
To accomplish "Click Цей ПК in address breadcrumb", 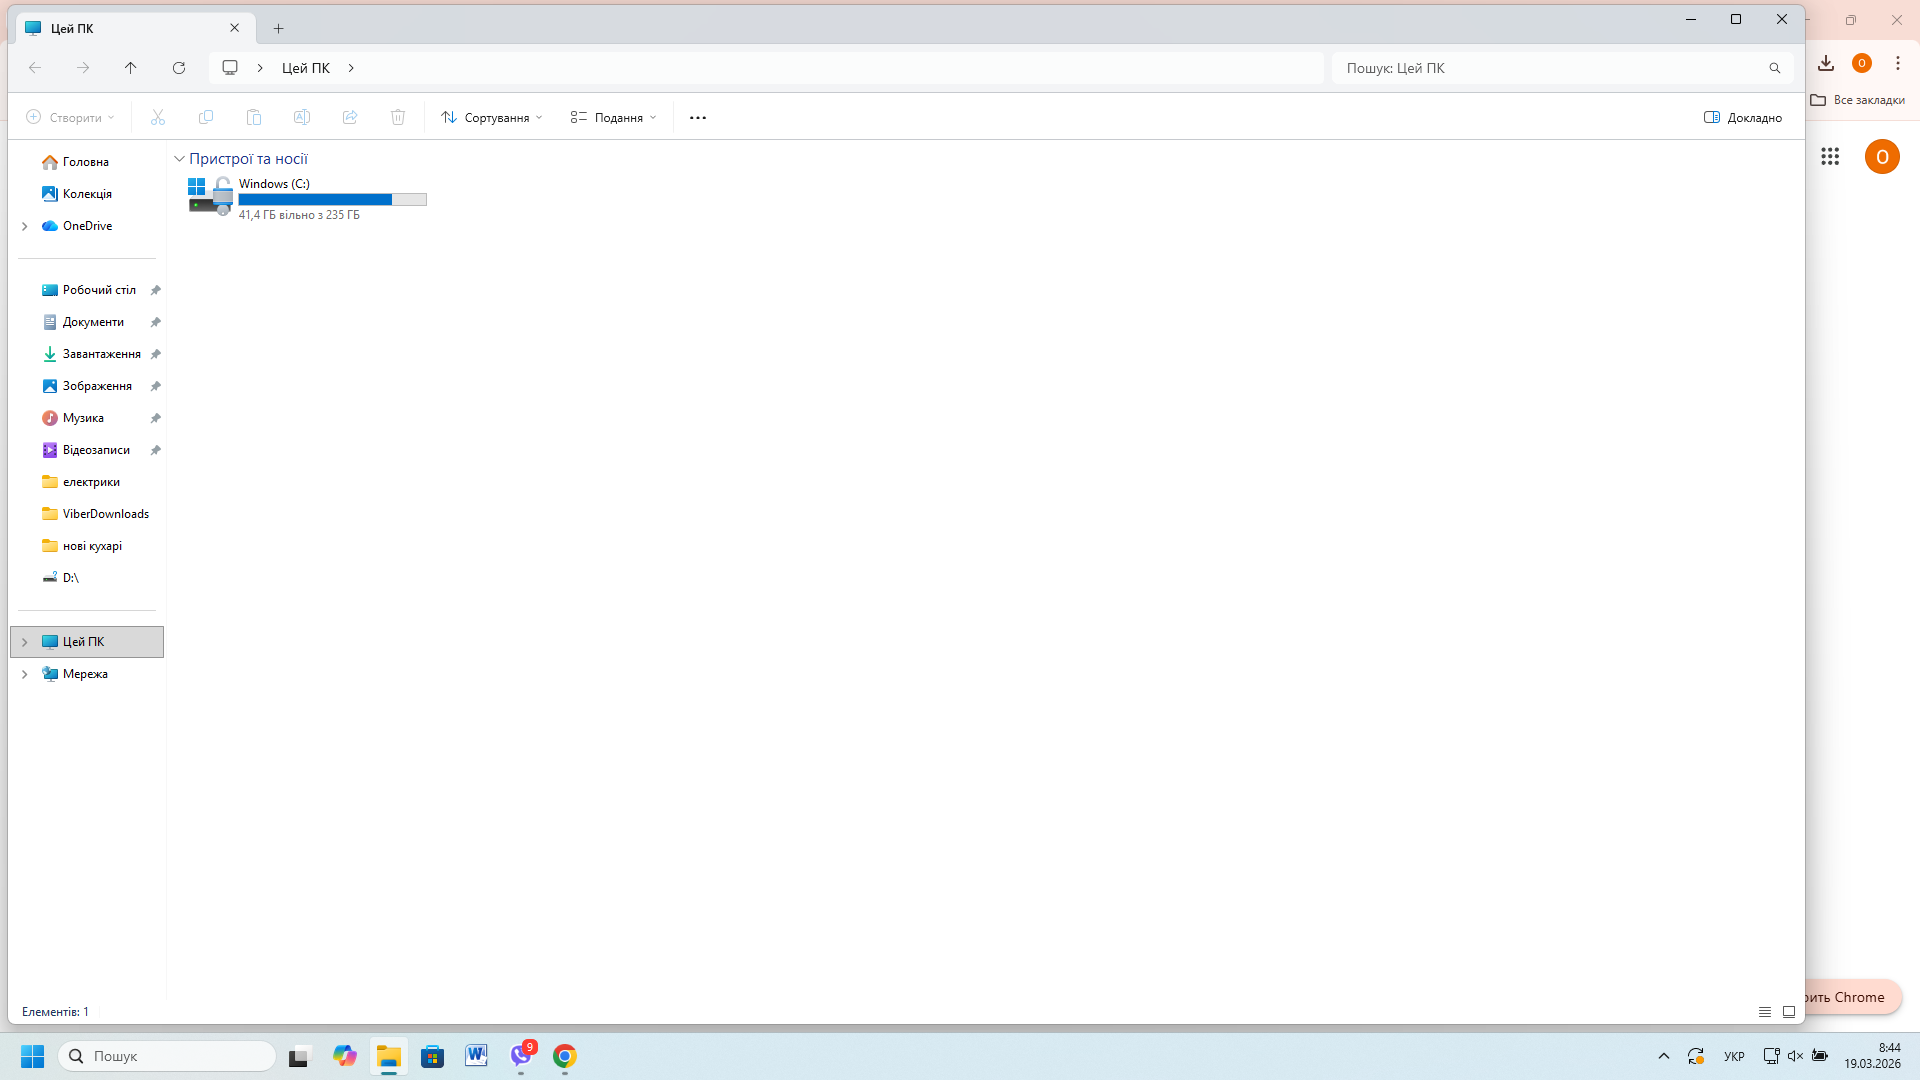I will (305, 68).
